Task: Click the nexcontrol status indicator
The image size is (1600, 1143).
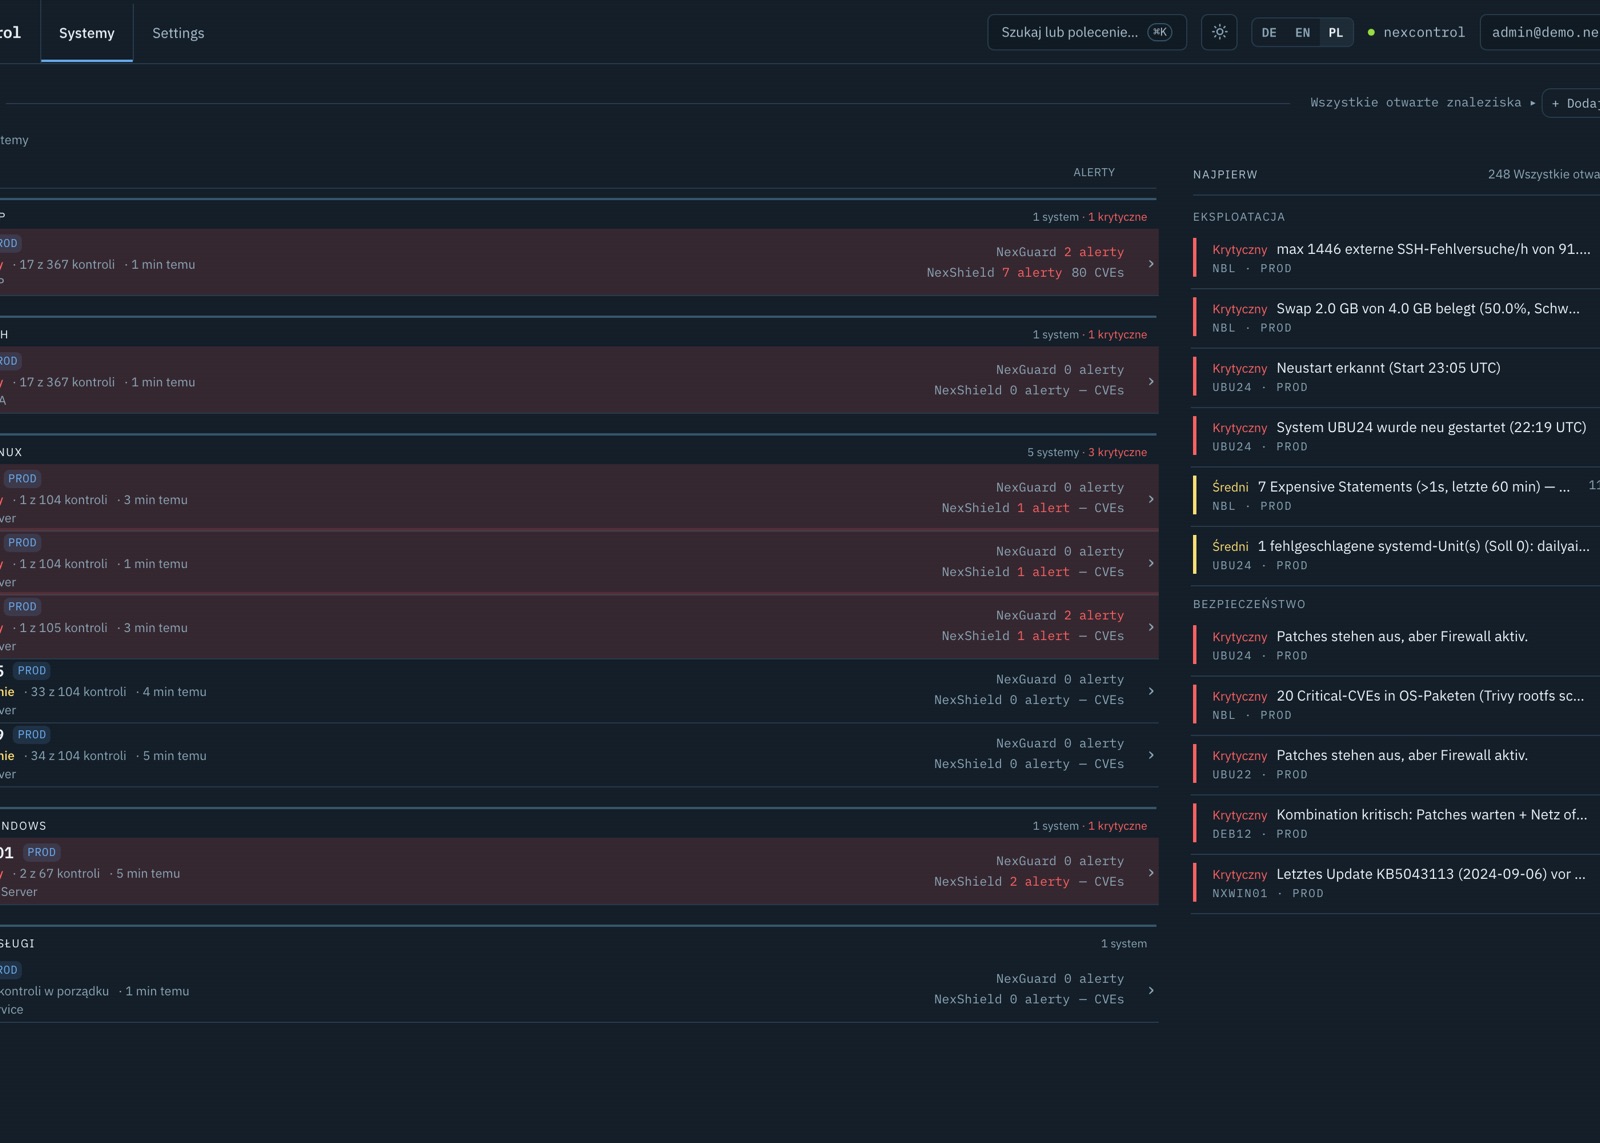Action: coord(1416,32)
